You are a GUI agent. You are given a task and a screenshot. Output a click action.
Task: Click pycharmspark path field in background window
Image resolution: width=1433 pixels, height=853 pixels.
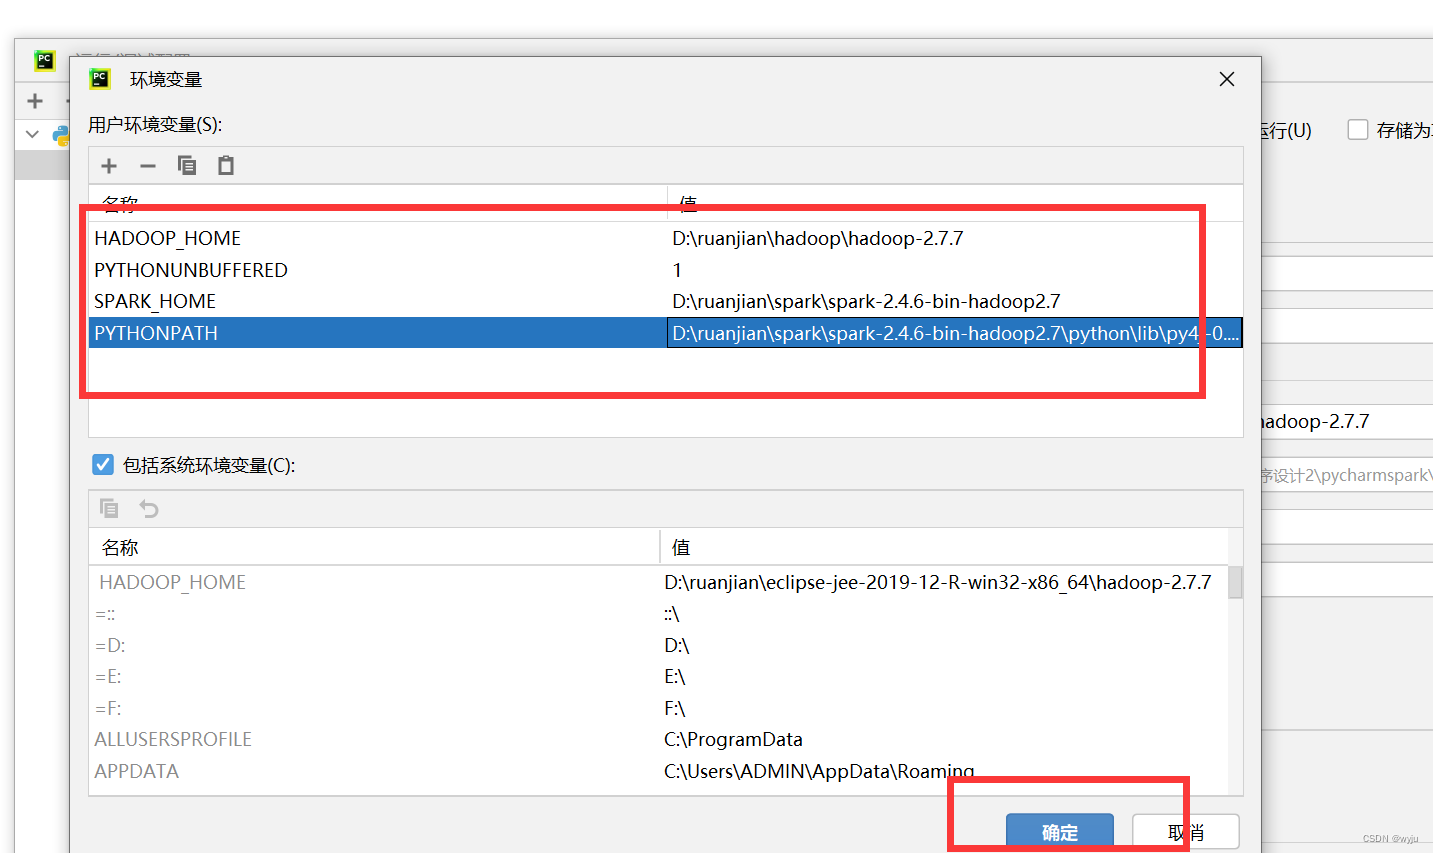1347,475
